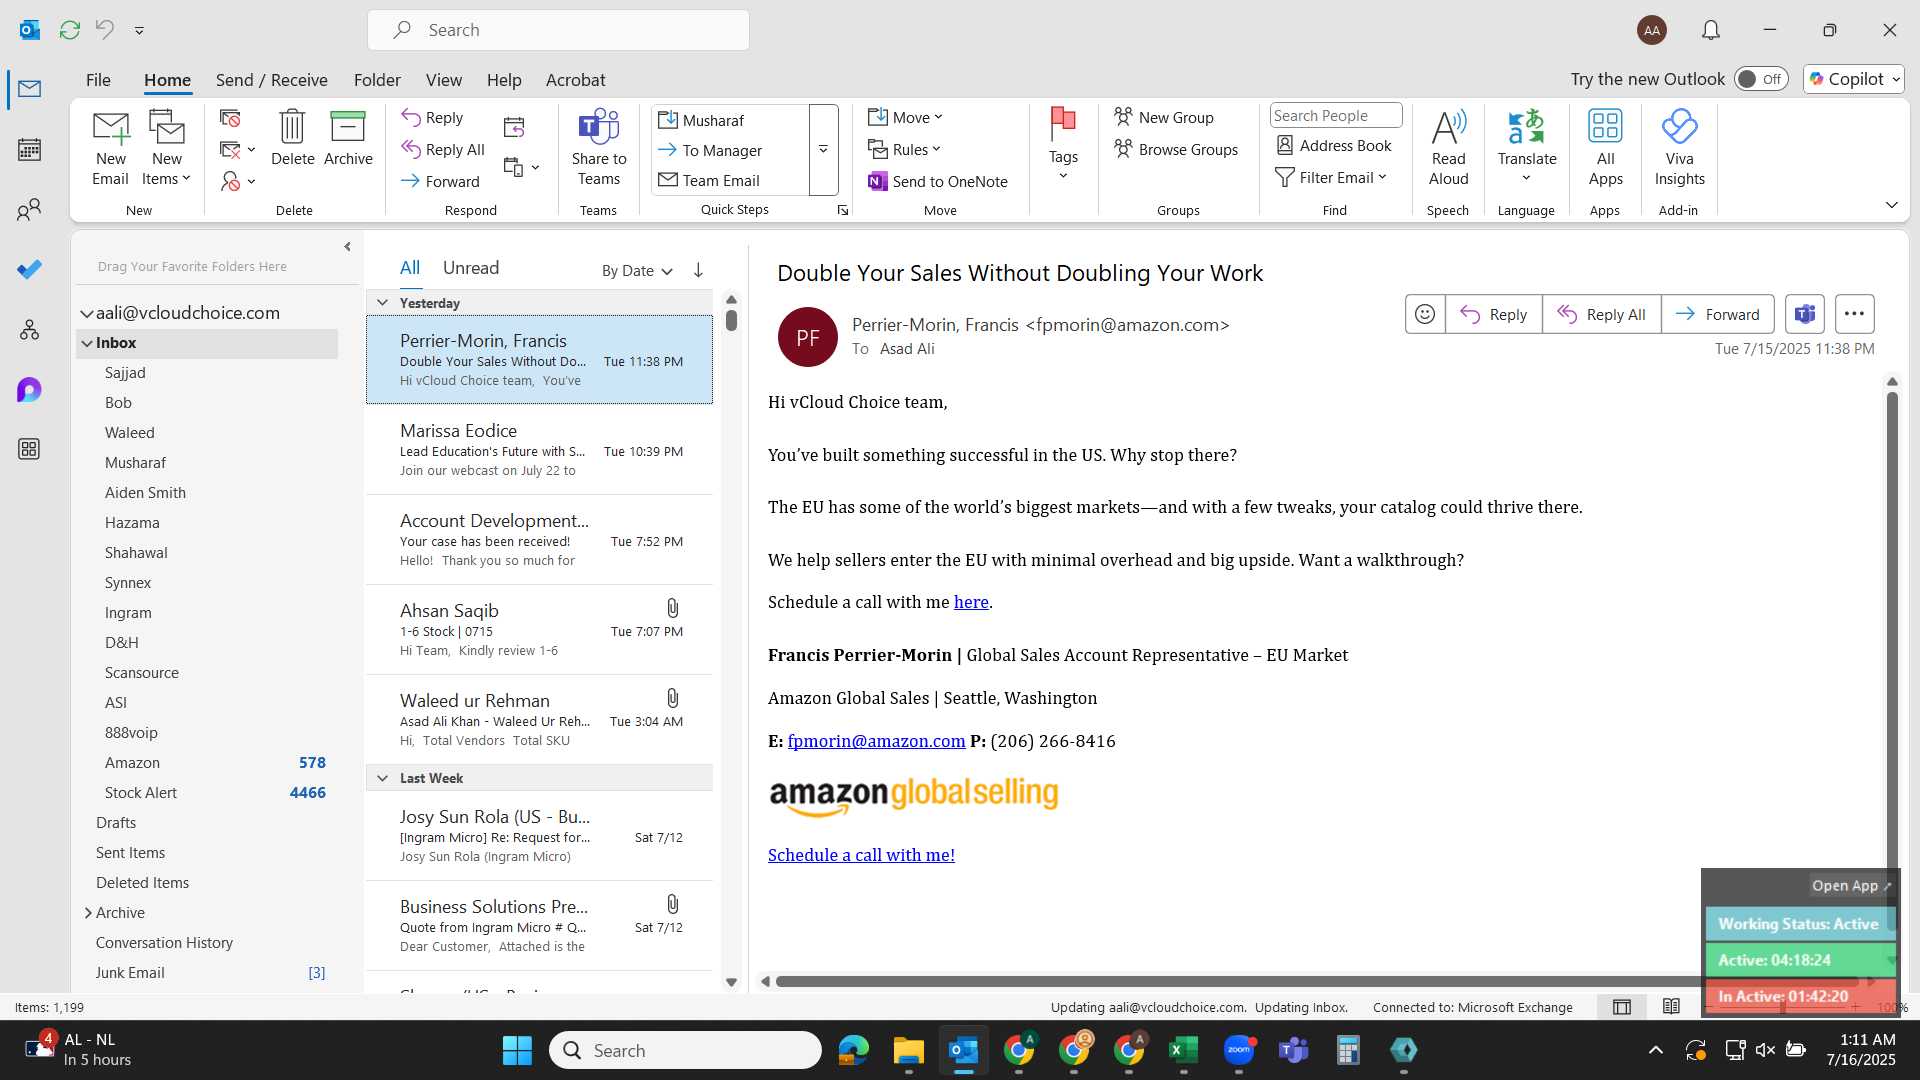Collapse the Yesterday message group
Viewport: 1920px width, 1080px height.
pos(382,303)
